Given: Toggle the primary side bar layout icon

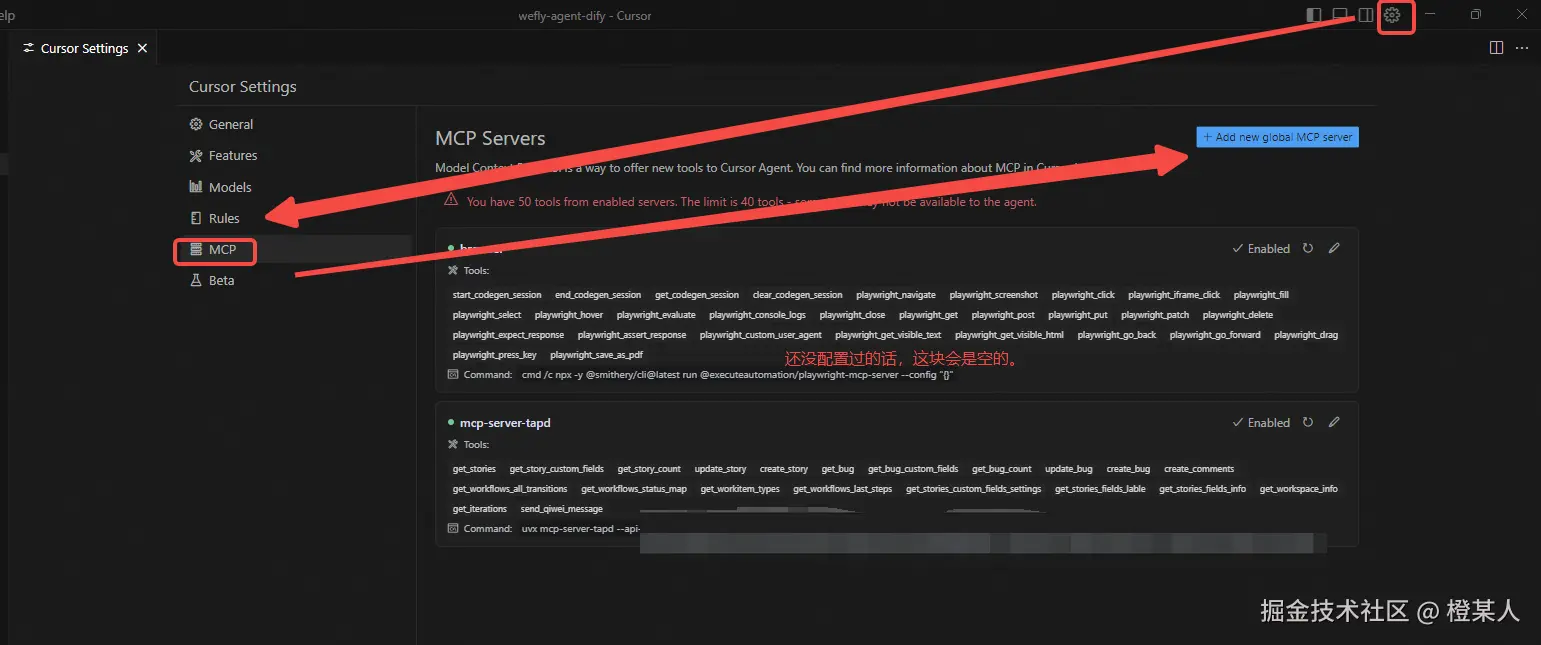Looking at the screenshot, I should coord(1314,15).
